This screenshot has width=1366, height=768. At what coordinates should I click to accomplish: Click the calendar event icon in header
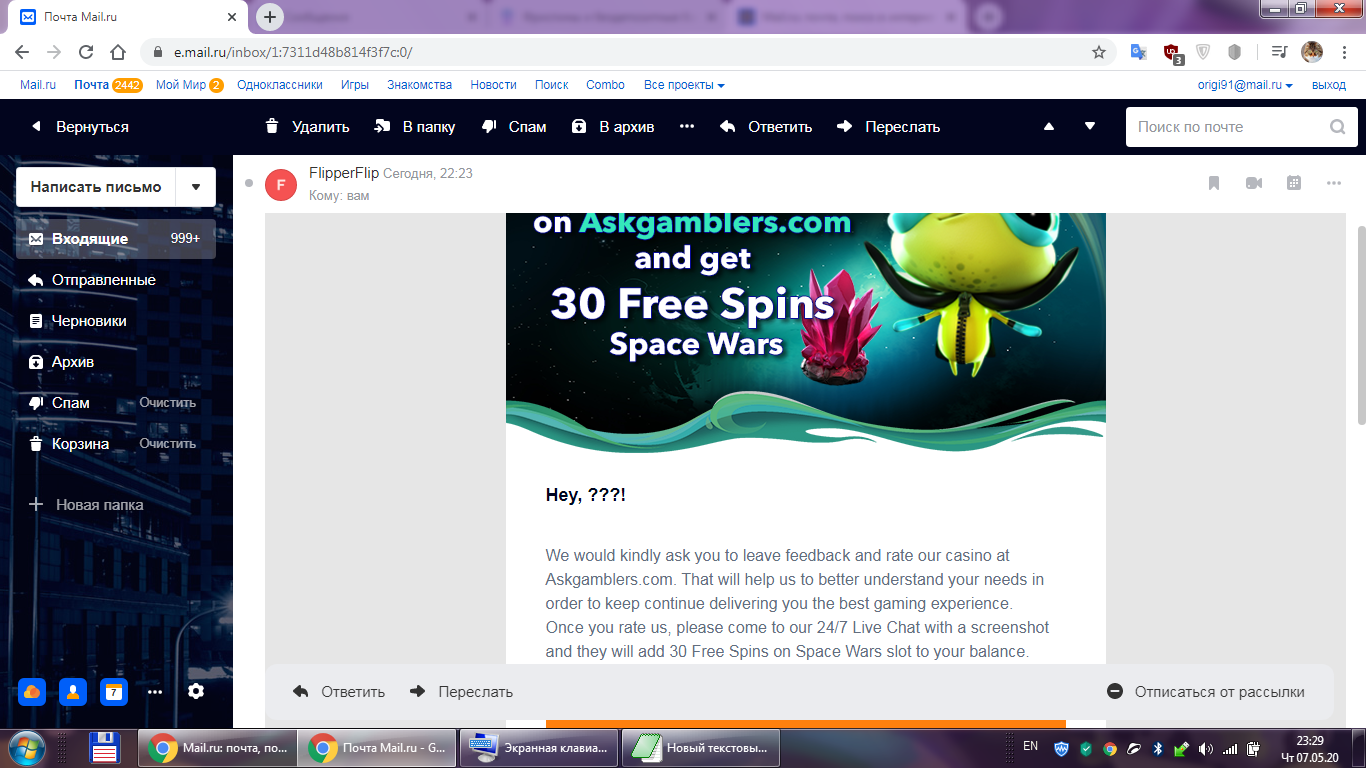(x=1294, y=183)
